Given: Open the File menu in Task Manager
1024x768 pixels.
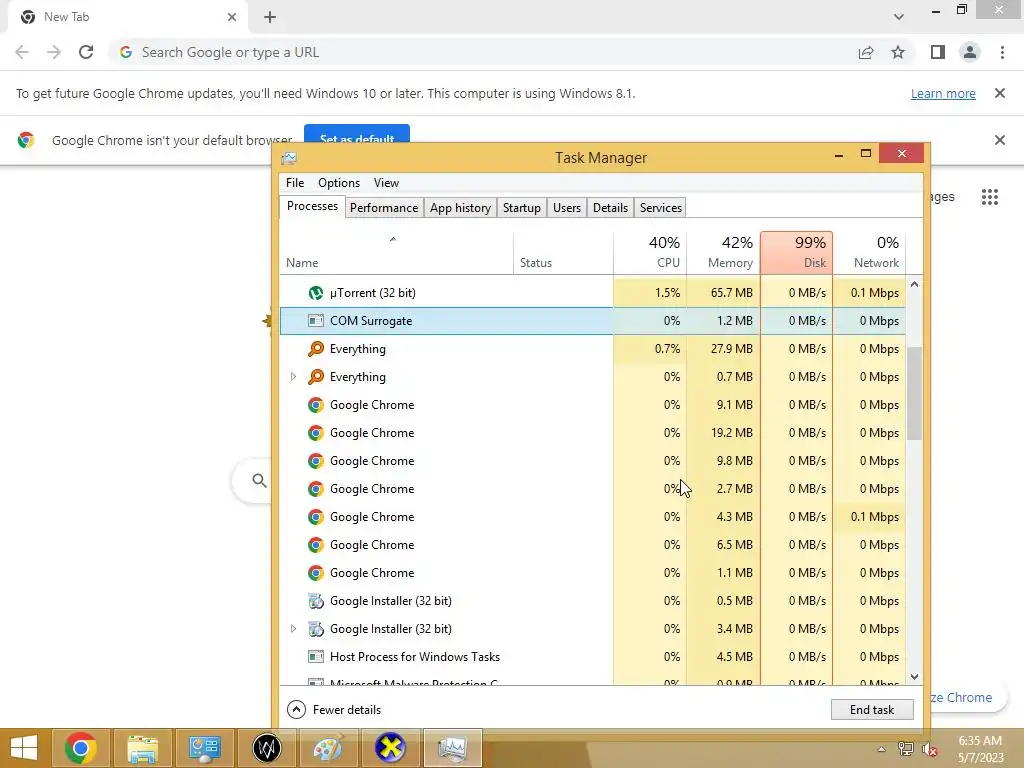Looking at the screenshot, I should coord(295,183).
